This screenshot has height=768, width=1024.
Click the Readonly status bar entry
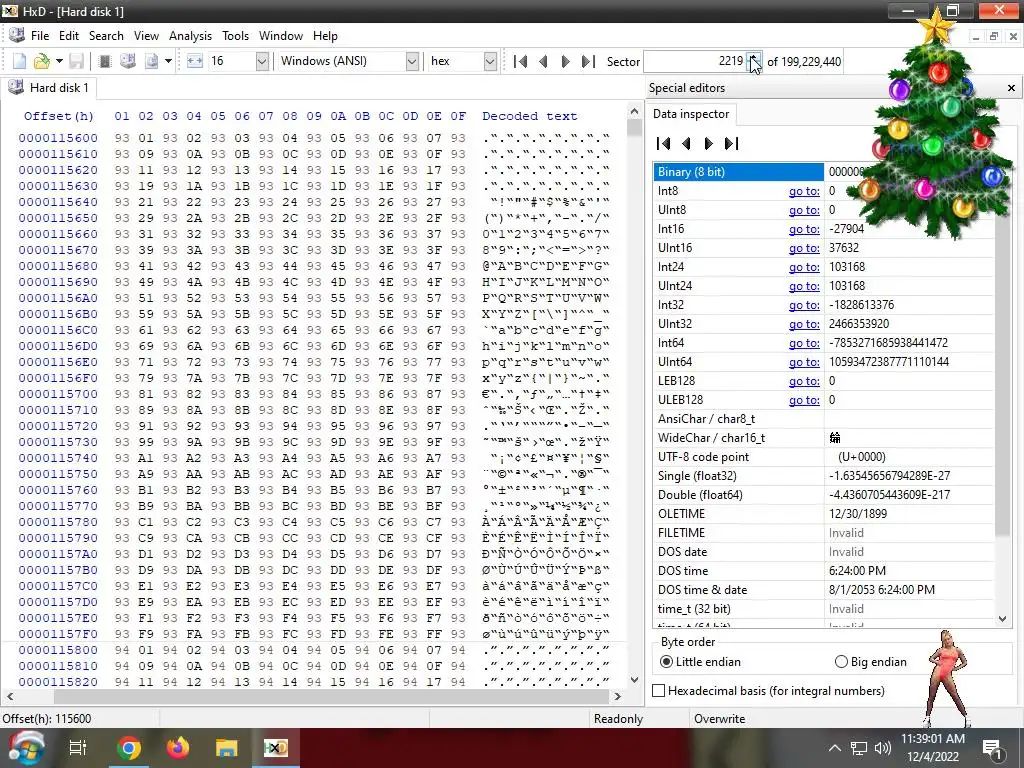click(x=618, y=719)
